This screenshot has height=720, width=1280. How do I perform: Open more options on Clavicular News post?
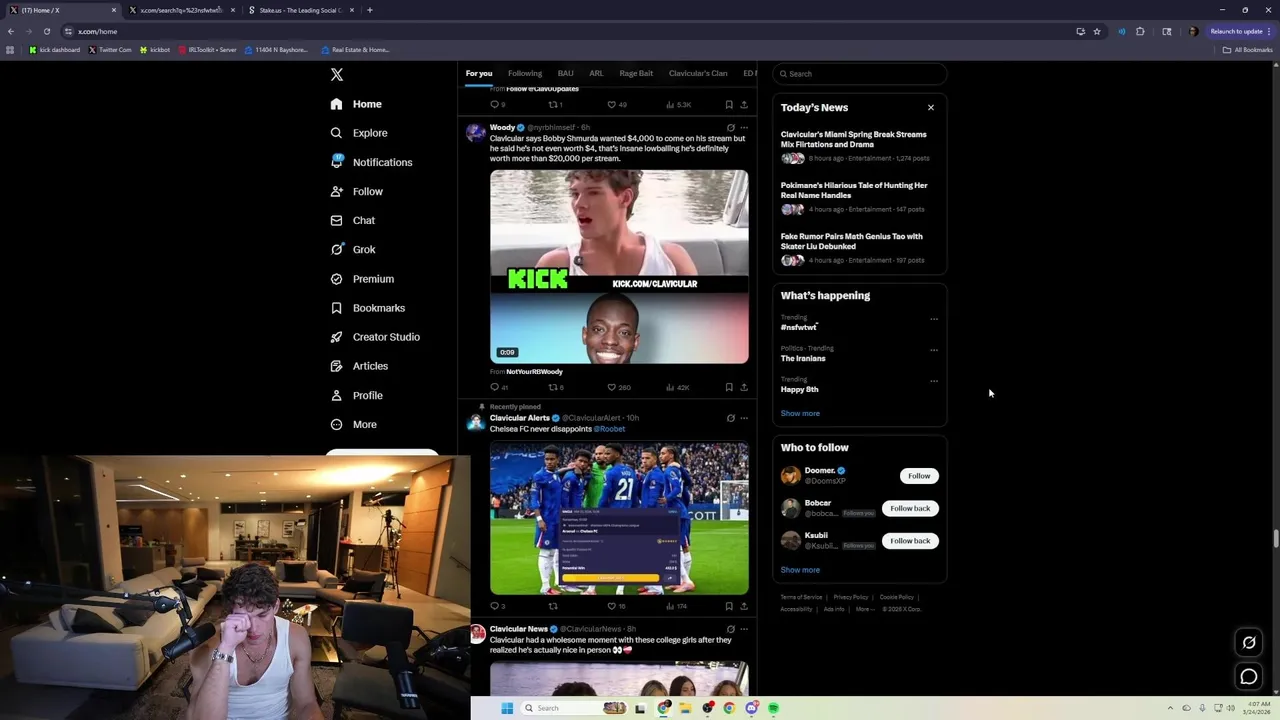point(744,629)
